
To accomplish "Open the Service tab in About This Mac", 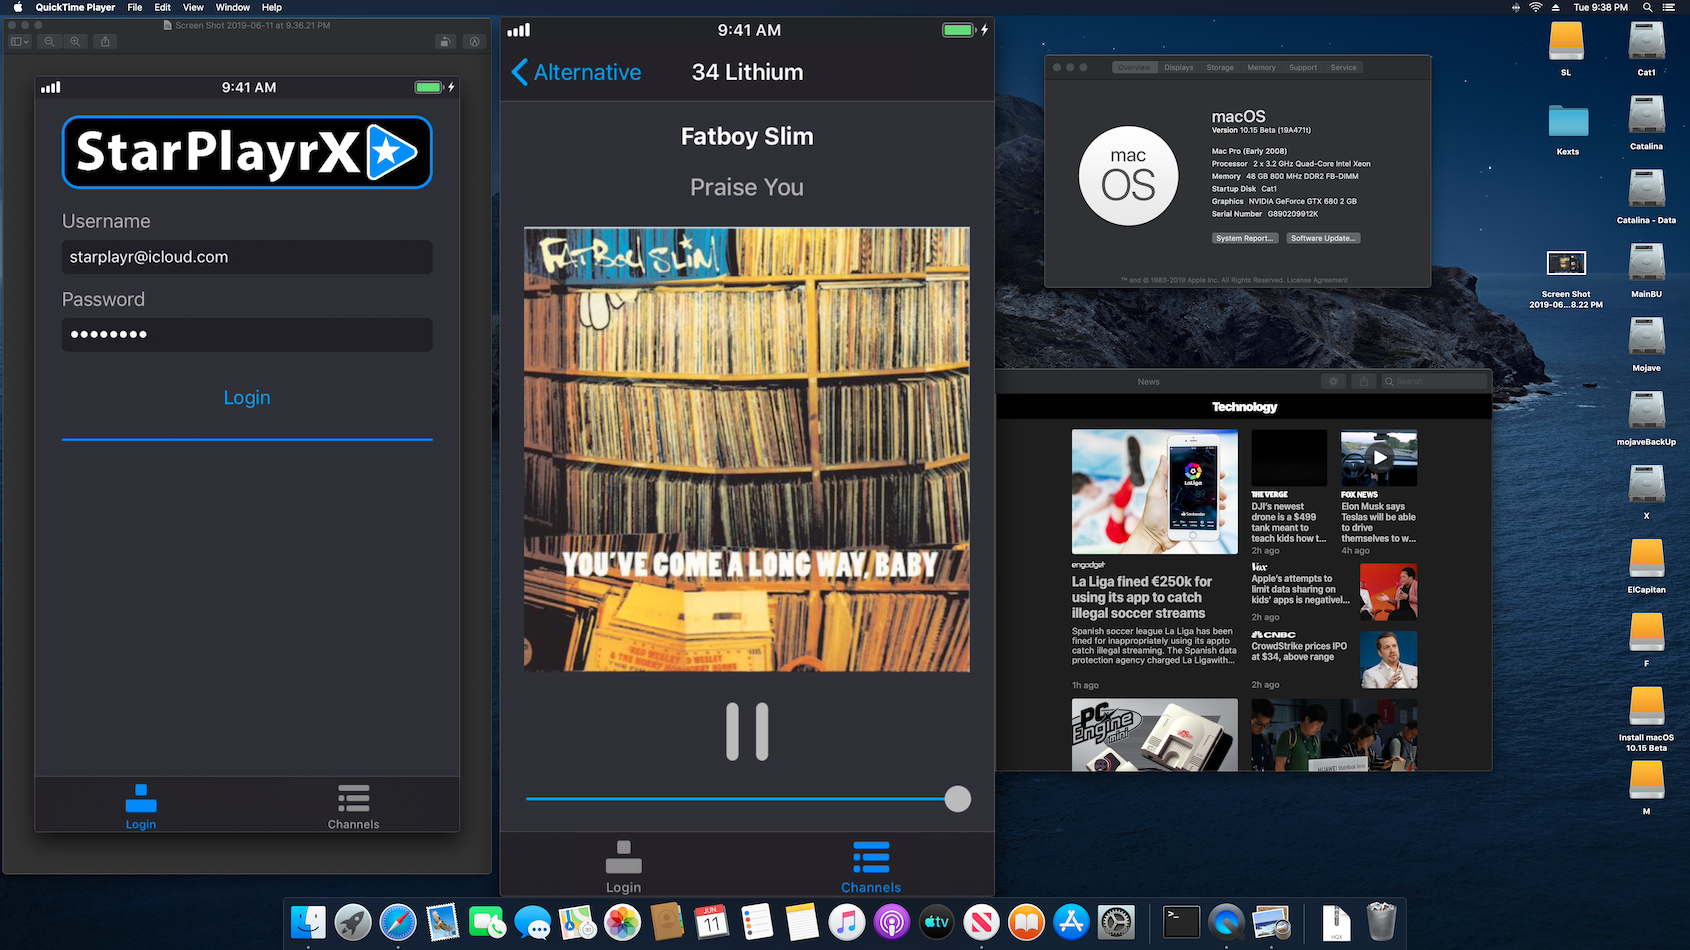I will [x=1344, y=67].
